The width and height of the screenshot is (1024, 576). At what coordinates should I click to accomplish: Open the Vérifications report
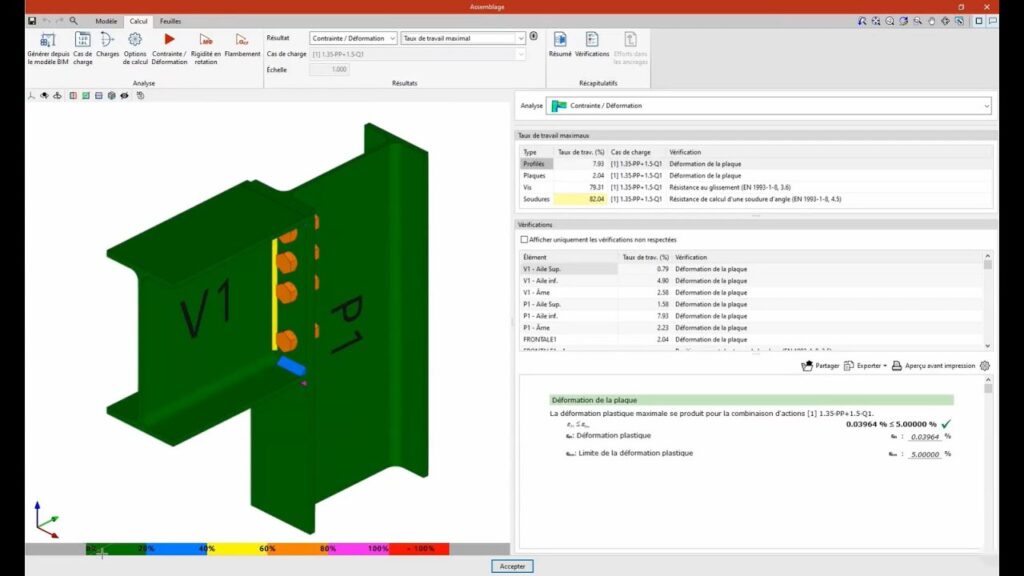(592, 41)
